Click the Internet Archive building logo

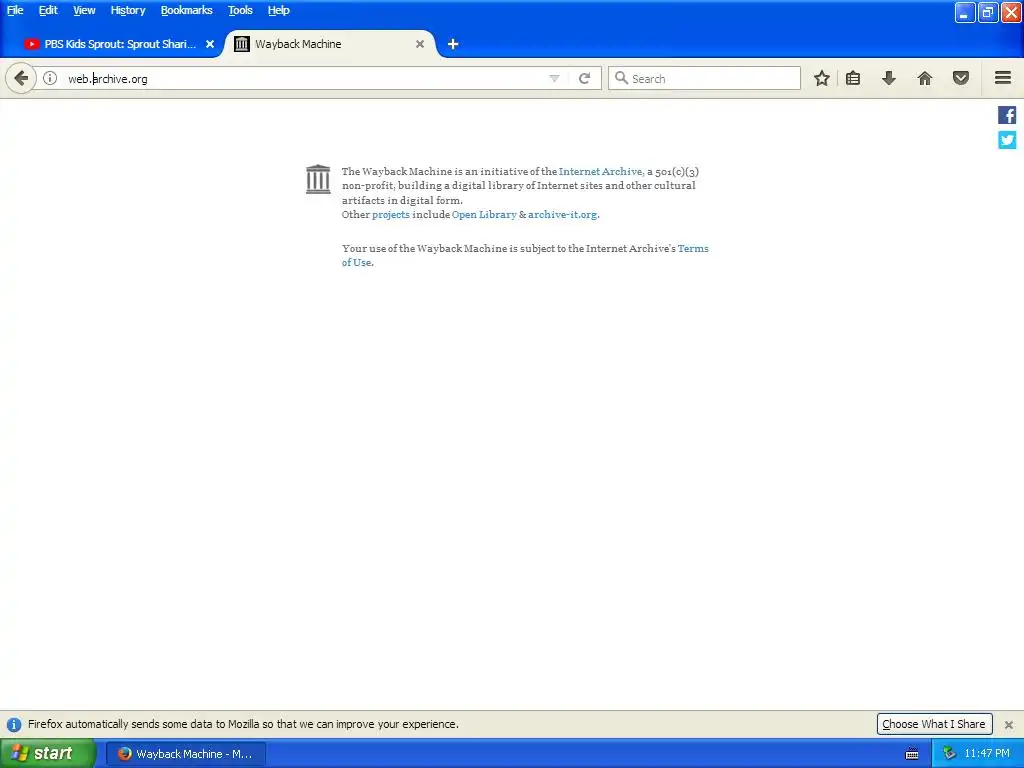[318, 179]
